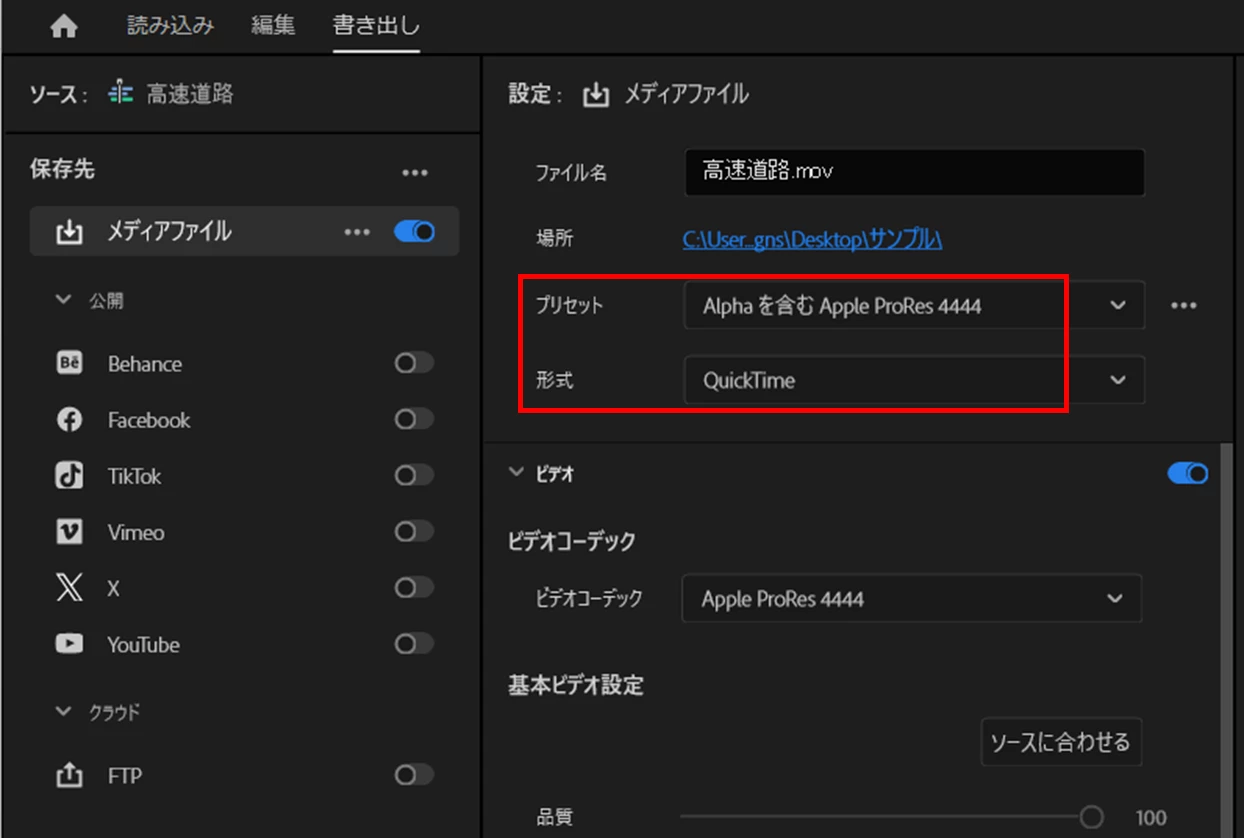Collapse the ビデオ section

(x=516, y=473)
